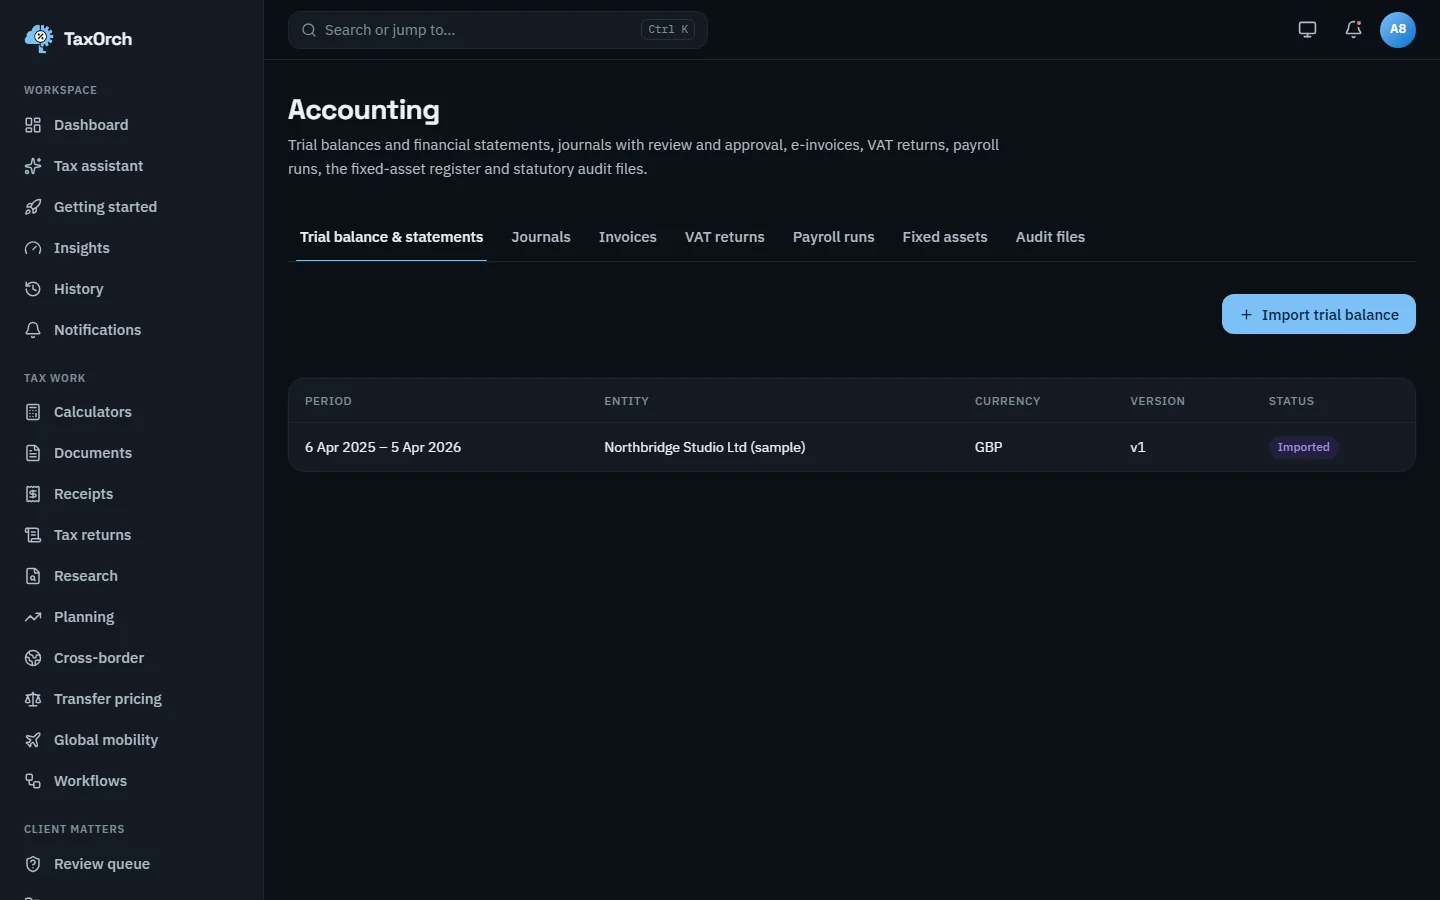Click the Review queue shield icon
1440x900 pixels.
pos(33,864)
